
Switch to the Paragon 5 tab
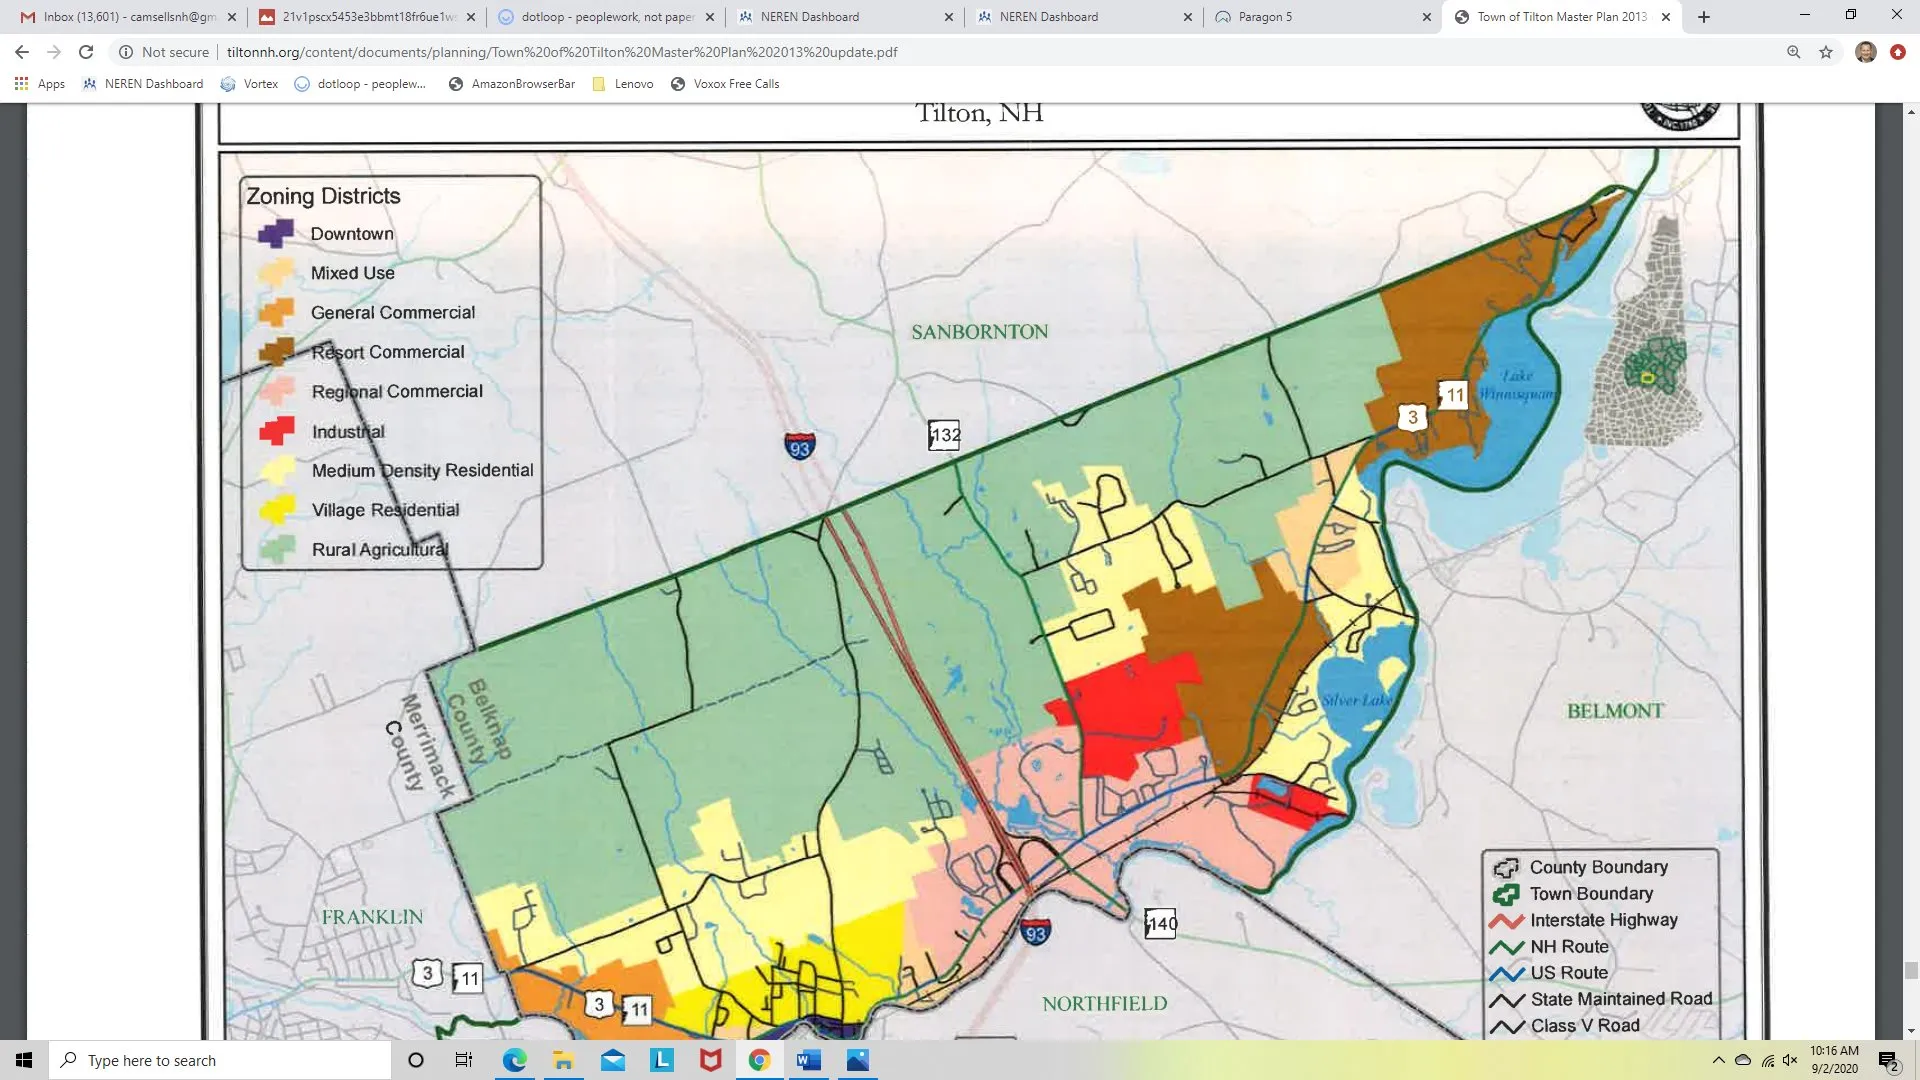click(x=1320, y=17)
